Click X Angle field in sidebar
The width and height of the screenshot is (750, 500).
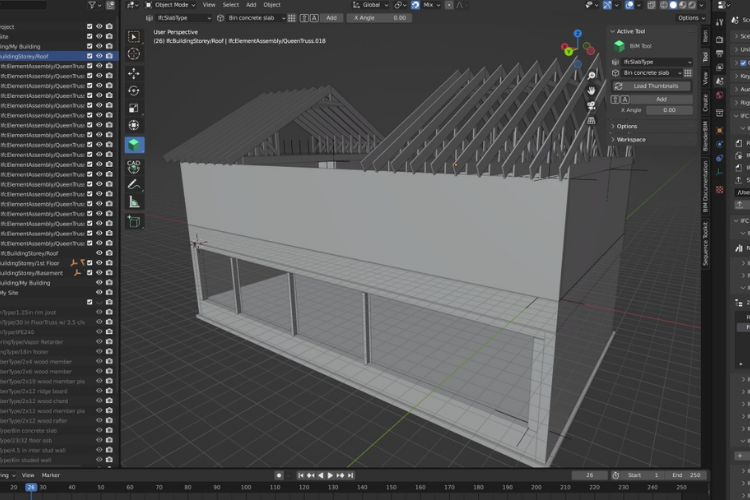click(669, 110)
